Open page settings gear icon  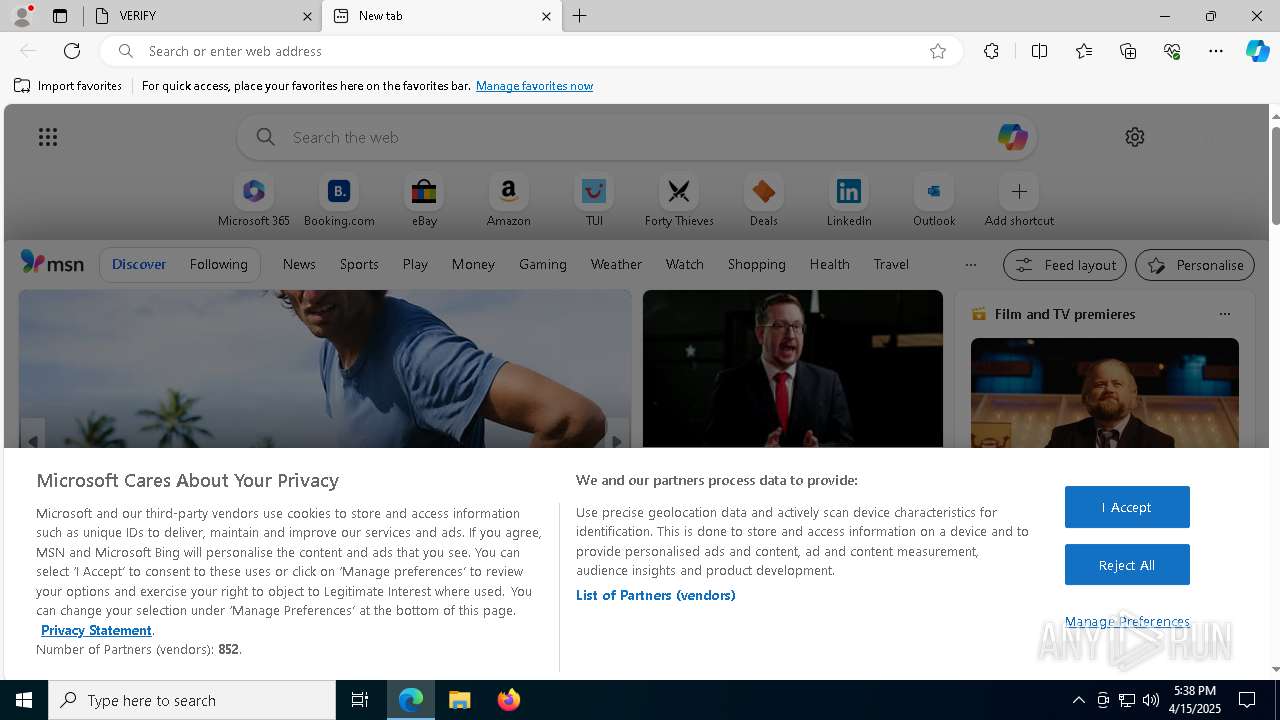1134,137
